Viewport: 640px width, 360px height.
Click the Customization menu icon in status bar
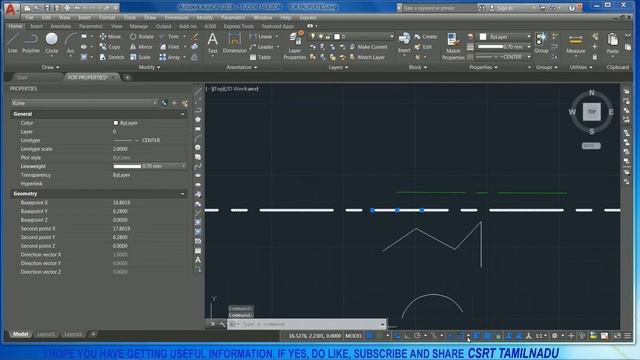pyautogui.click(x=627, y=336)
